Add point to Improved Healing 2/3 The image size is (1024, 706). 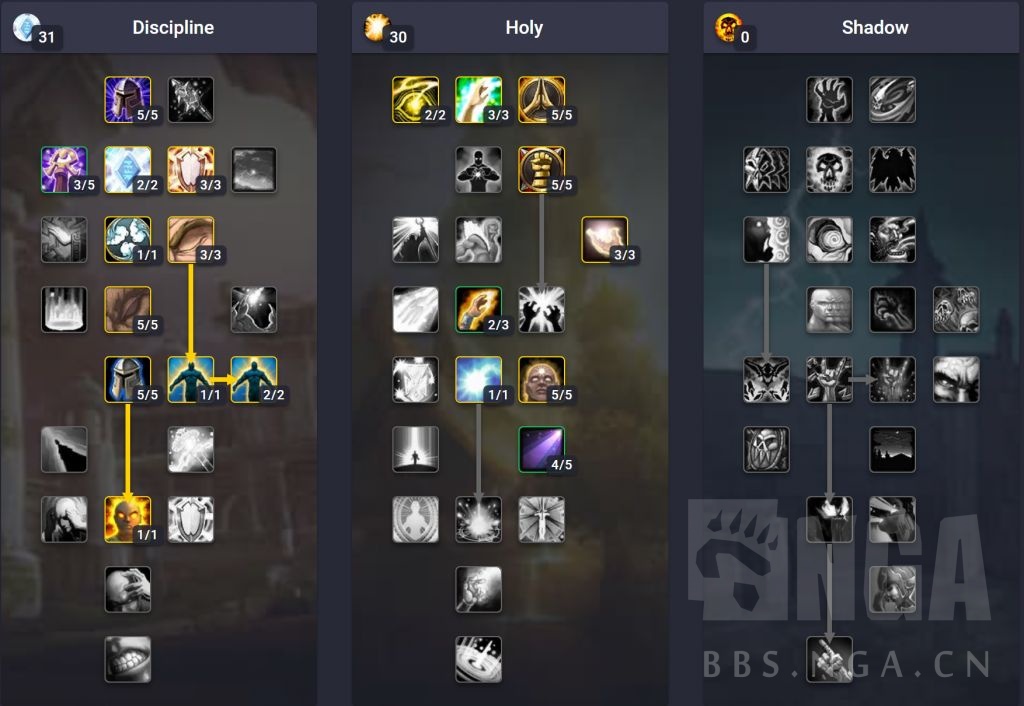point(479,310)
